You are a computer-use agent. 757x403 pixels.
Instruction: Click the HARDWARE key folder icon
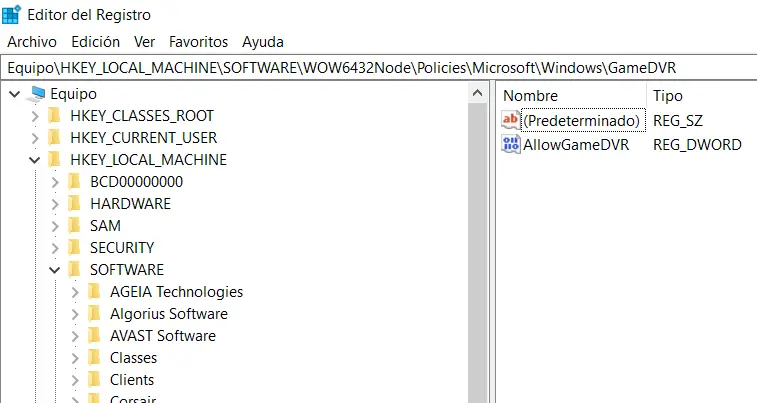point(74,204)
